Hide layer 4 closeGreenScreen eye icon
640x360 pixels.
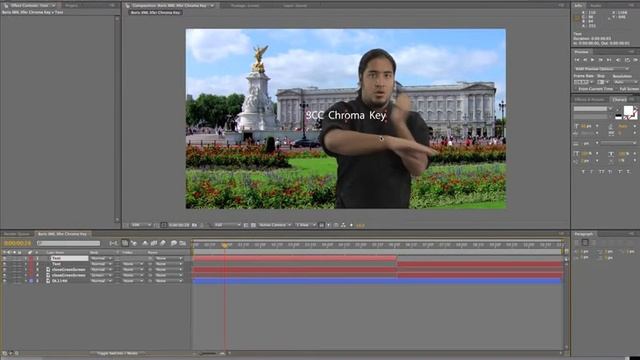(x=4, y=276)
